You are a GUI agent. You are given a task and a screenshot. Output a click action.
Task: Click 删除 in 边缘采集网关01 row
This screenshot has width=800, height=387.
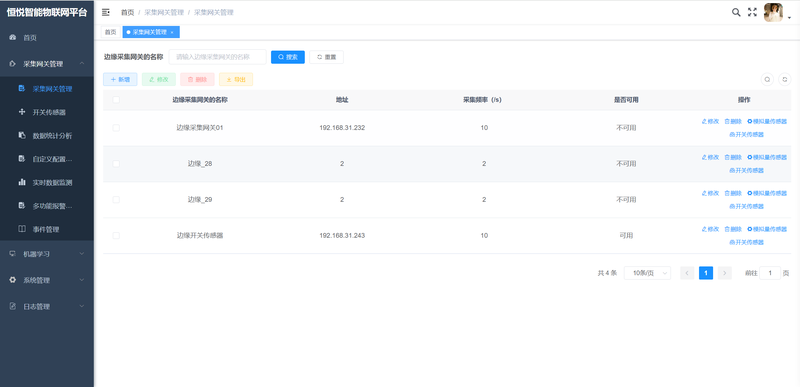click(x=733, y=122)
